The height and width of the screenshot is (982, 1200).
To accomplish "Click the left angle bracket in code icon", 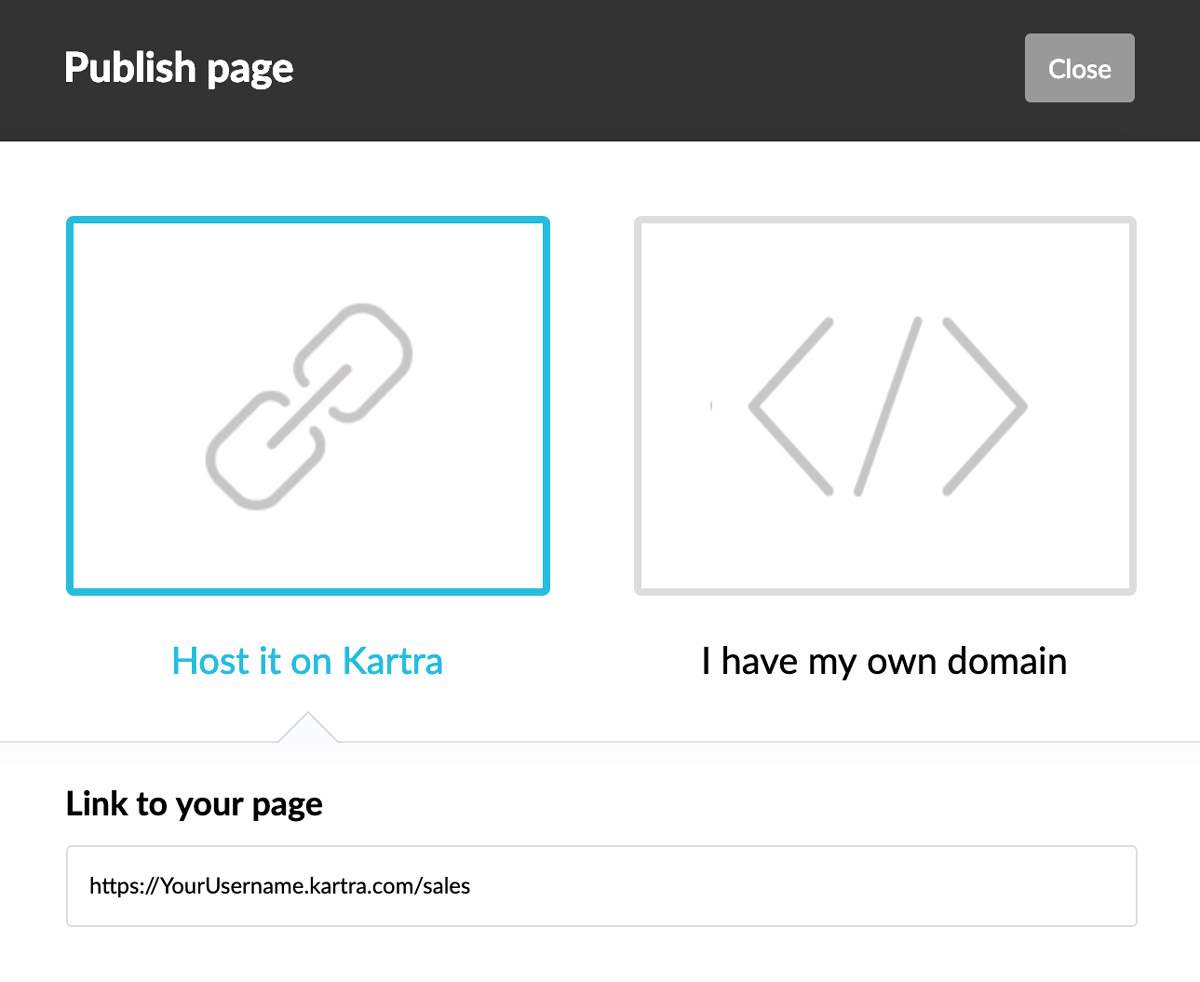I will [x=790, y=405].
